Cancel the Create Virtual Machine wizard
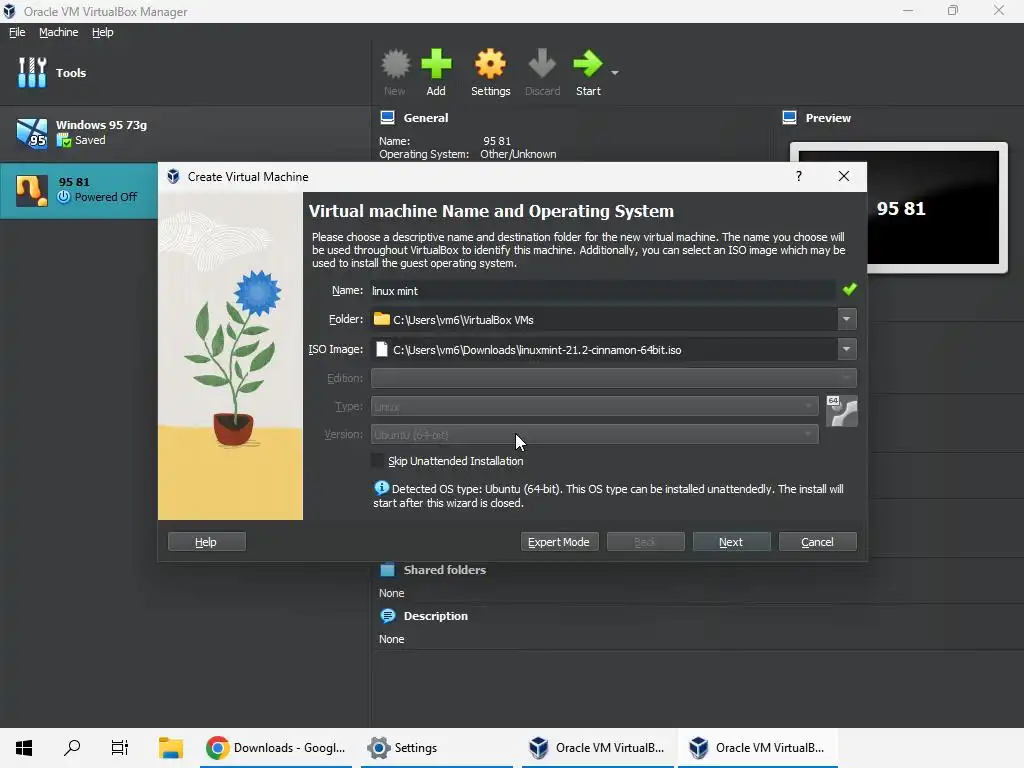 [x=818, y=542]
